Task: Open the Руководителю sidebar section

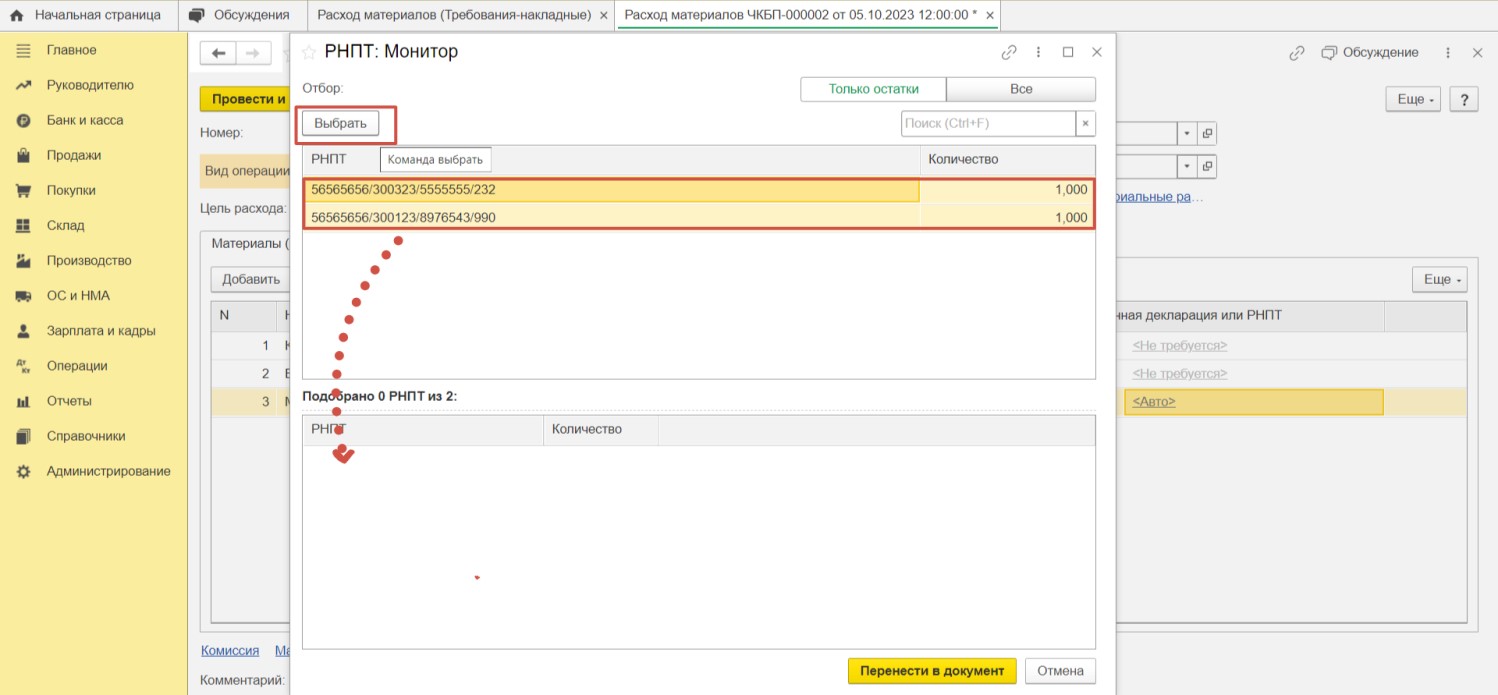Action: pos(90,85)
